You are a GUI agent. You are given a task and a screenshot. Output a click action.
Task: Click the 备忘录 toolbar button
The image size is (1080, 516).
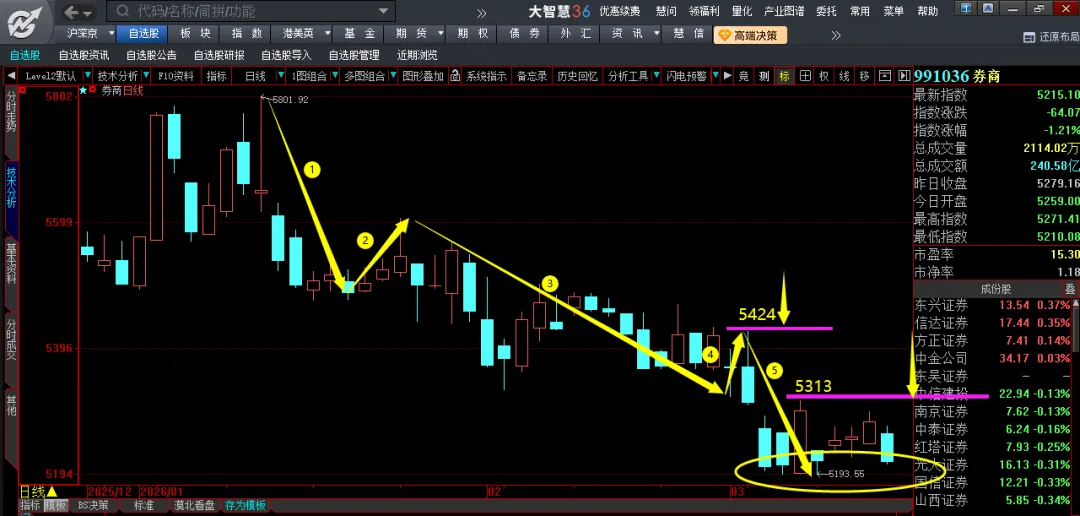coord(532,76)
